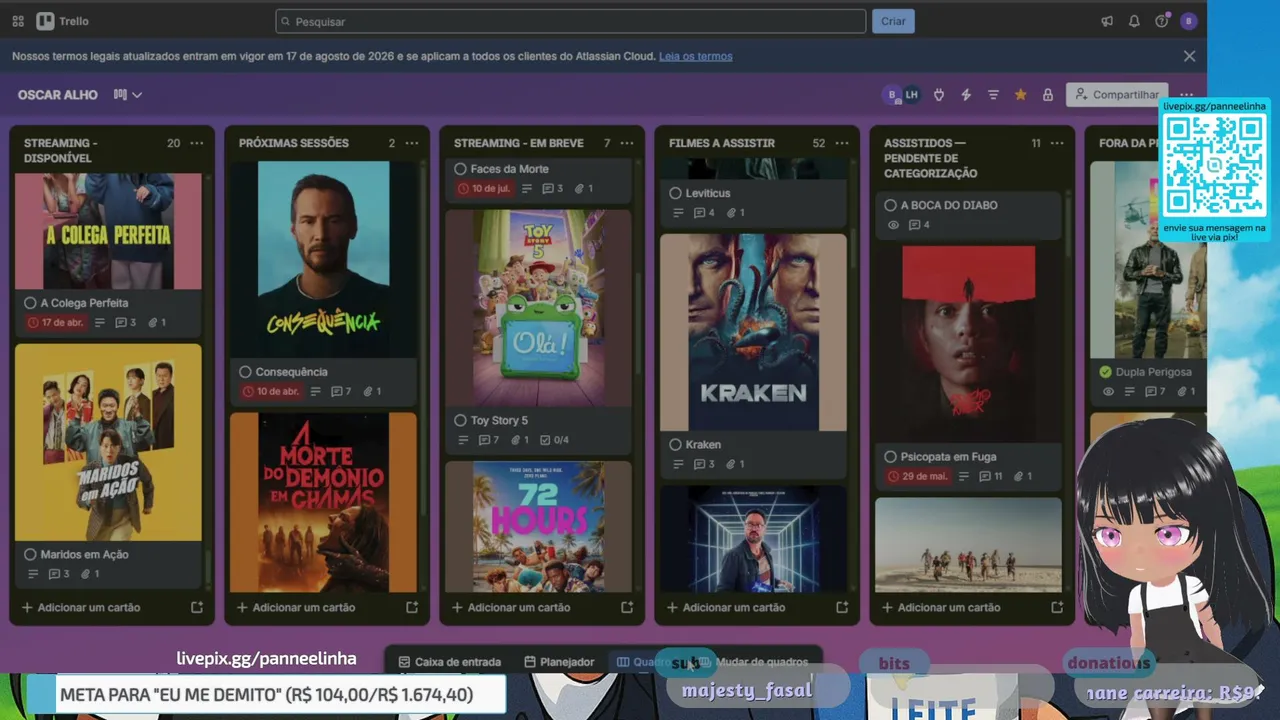Mark A Boca do Diabo card complete
Viewport: 1280px width, 720px height.
pos(890,205)
